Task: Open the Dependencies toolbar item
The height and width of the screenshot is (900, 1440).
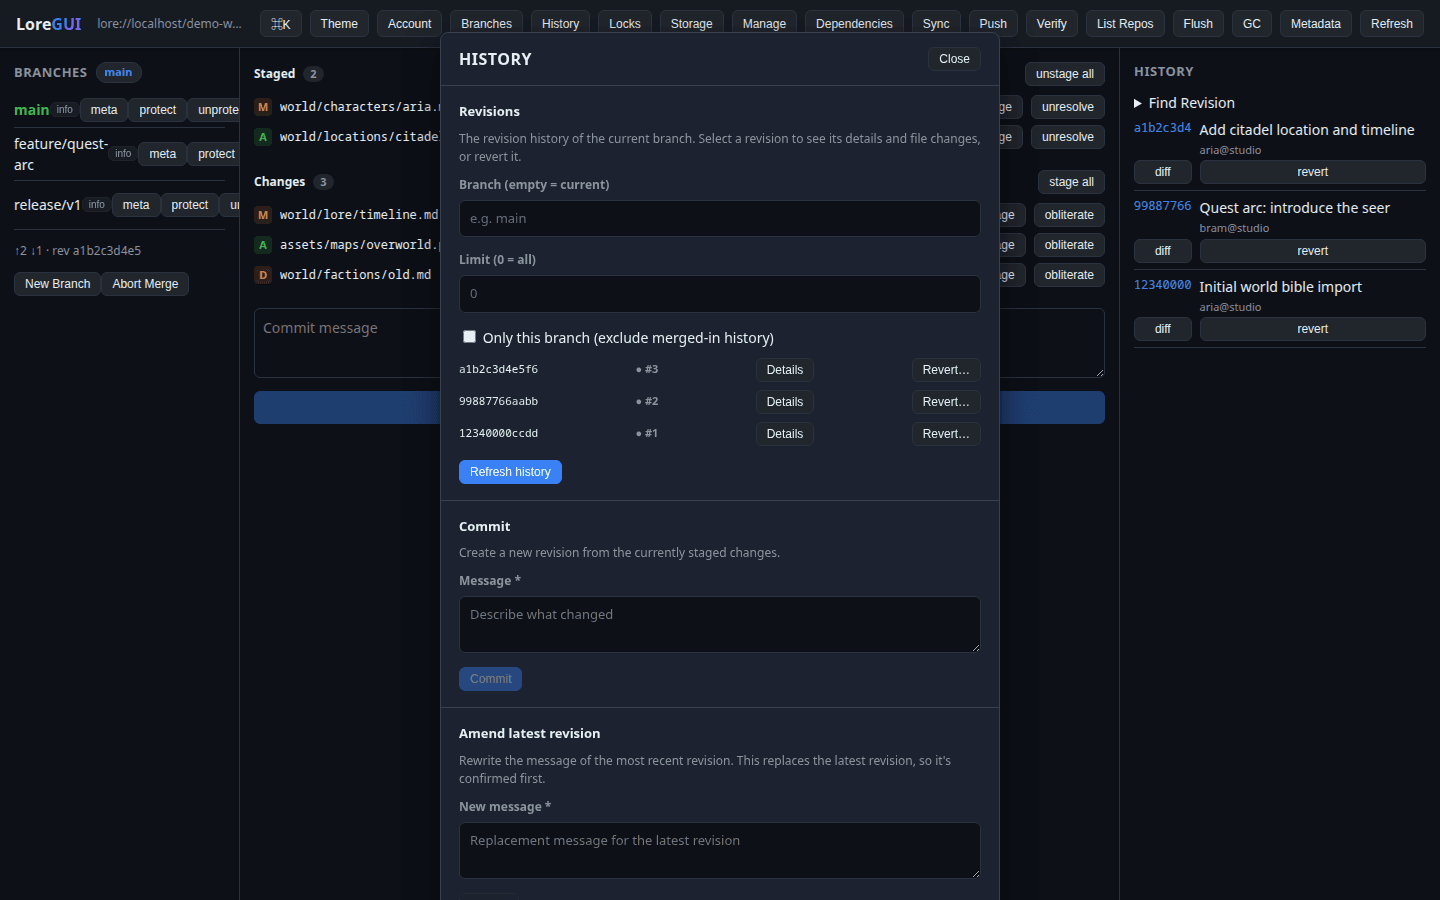Action: [854, 24]
